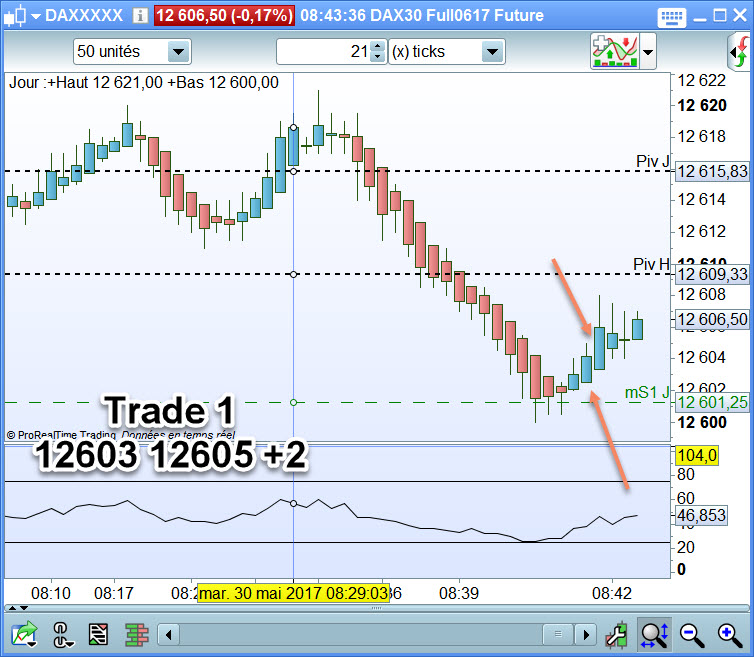
Task: Open the order book icon
Action: (137, 634)
